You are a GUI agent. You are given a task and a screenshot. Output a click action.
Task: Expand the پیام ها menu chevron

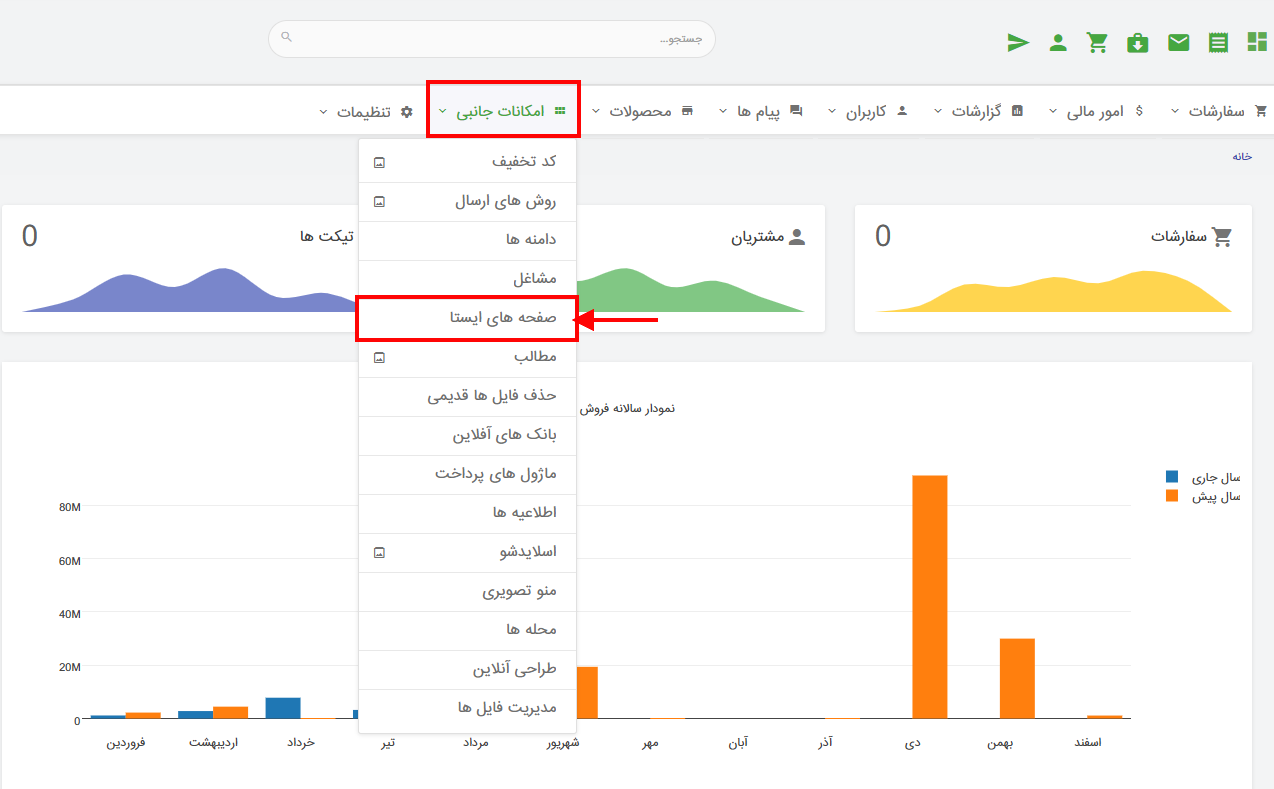tap(723, 111)
